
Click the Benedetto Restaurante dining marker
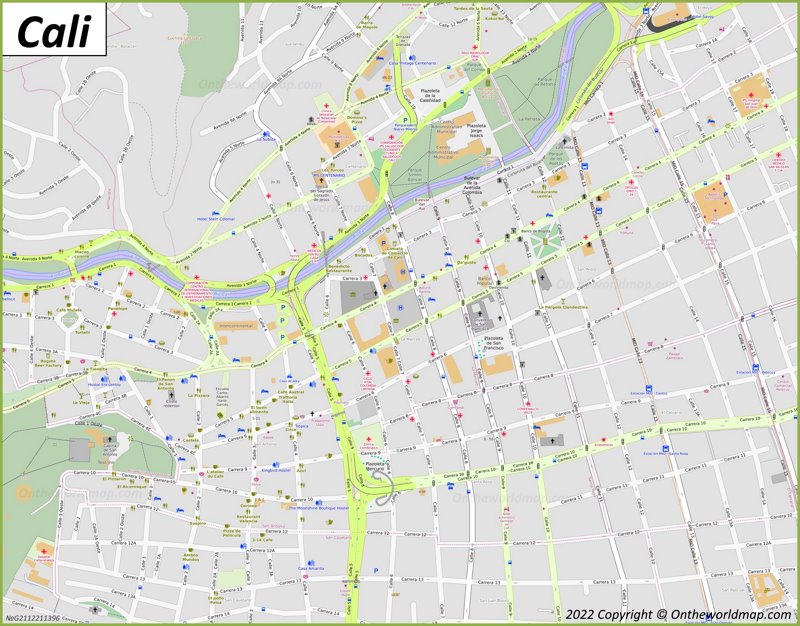(339, 262)
